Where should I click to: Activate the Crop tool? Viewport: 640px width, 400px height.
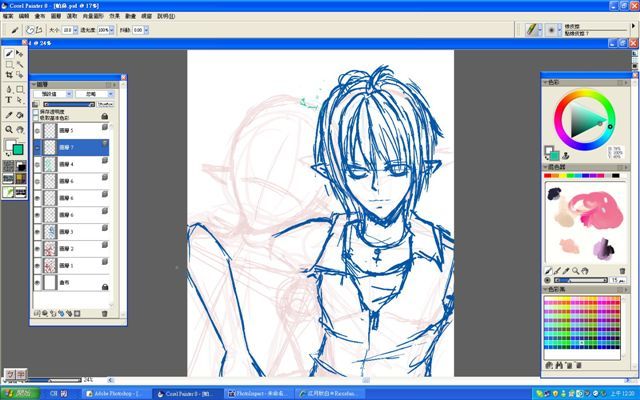[9, 75]
